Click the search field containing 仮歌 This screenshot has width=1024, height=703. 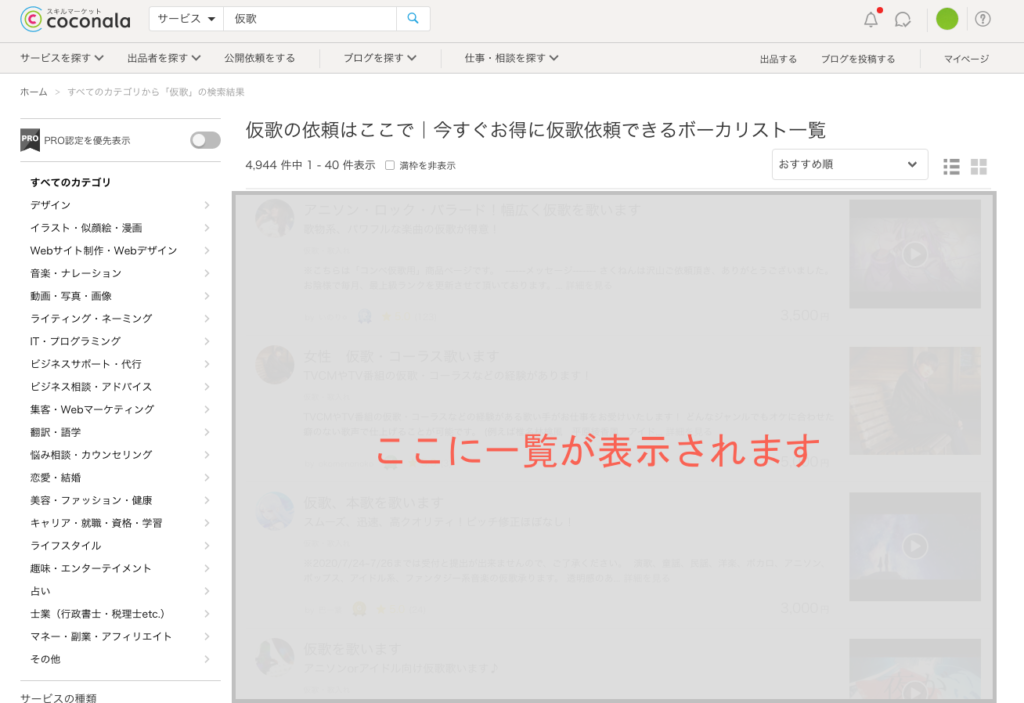coord(310,19)
